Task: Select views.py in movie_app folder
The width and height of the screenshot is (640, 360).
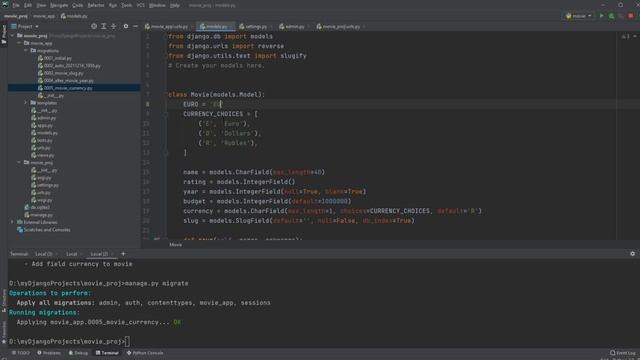Action: point(45,155)
